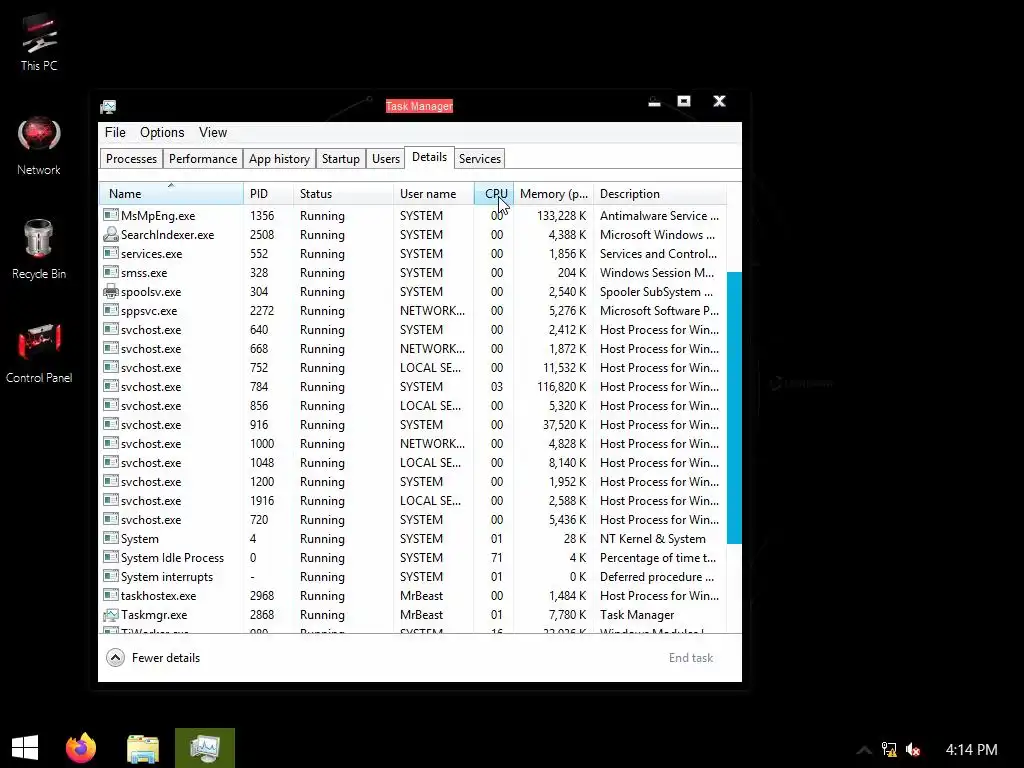Click the 4:14 PM clock
1024x768 pixels.
pyautogui.click(x=971, y=750)
